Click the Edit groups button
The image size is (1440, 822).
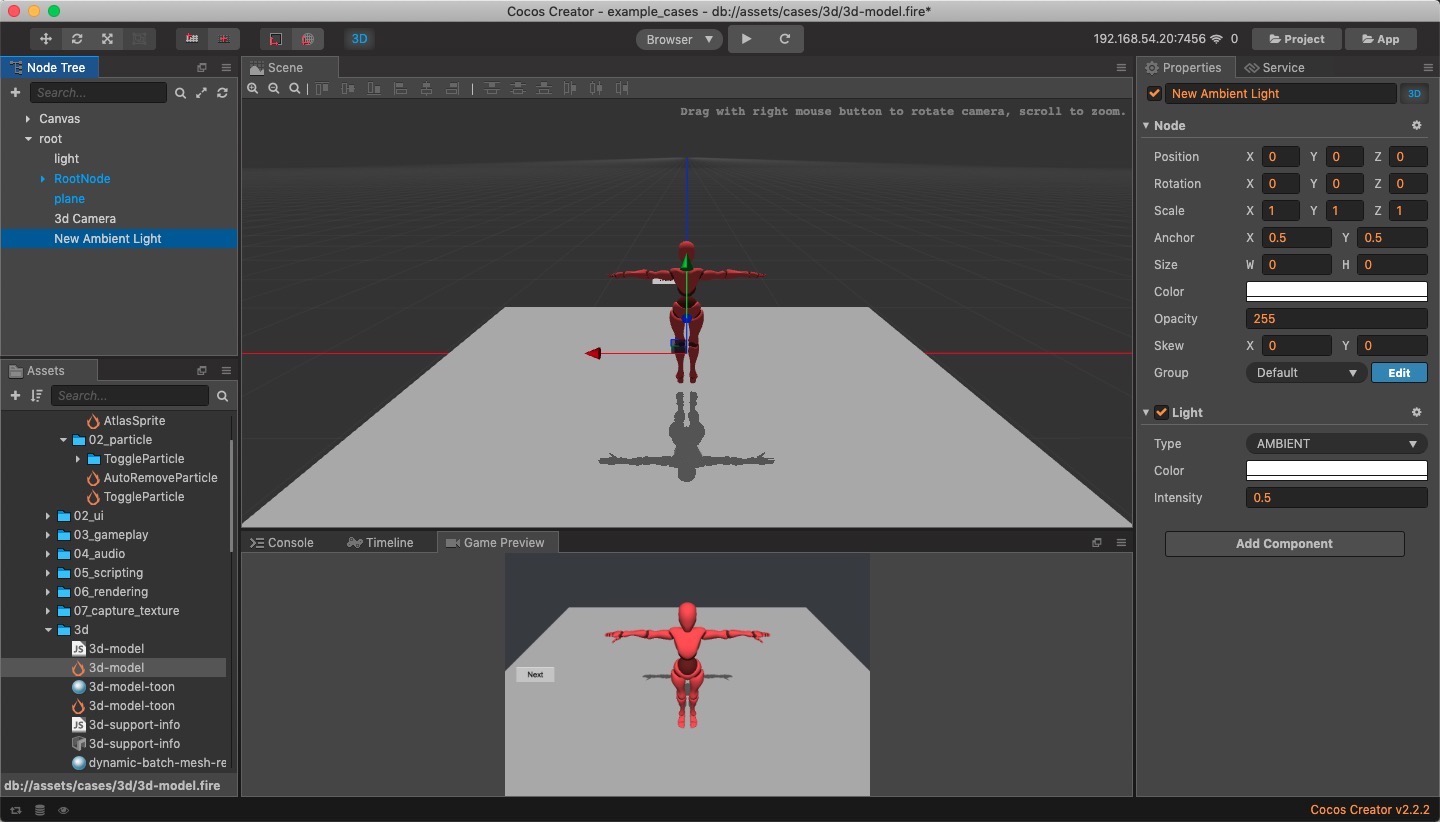pos(1399,372)
